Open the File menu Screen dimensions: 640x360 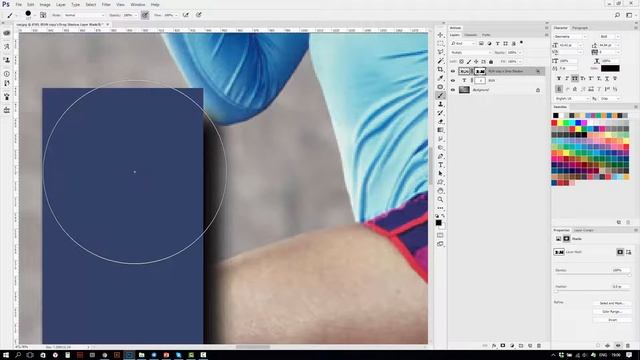(x=18, y=4)
